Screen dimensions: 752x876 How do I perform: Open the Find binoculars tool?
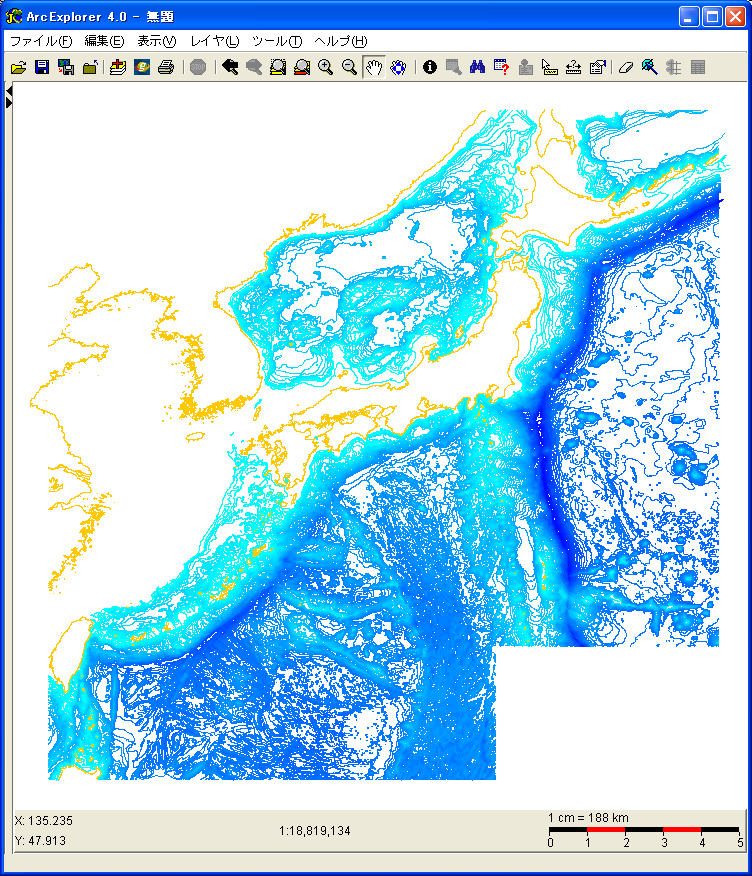click(x=478, y=67)
